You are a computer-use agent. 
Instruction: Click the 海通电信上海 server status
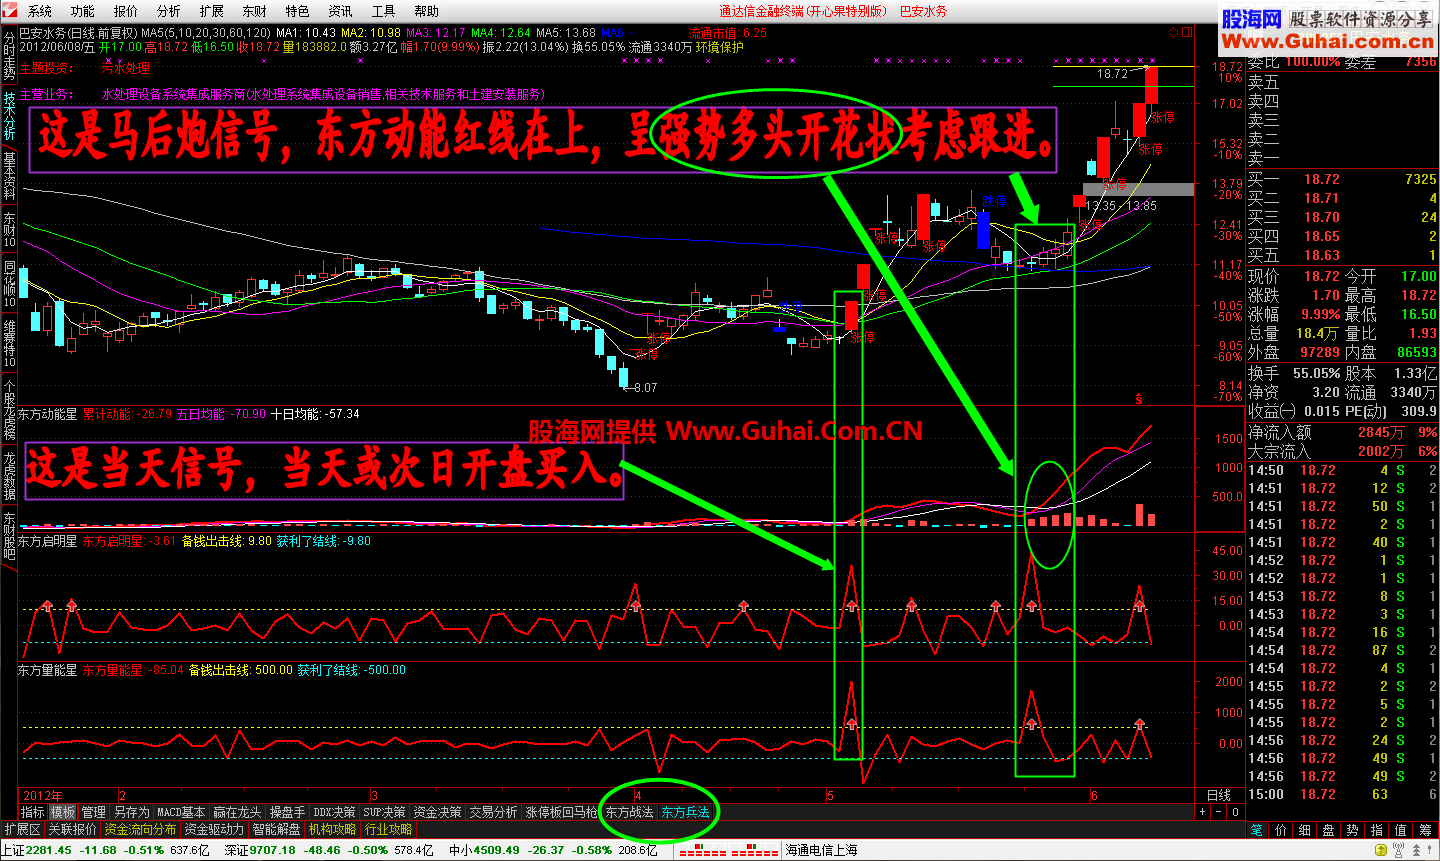821,850
